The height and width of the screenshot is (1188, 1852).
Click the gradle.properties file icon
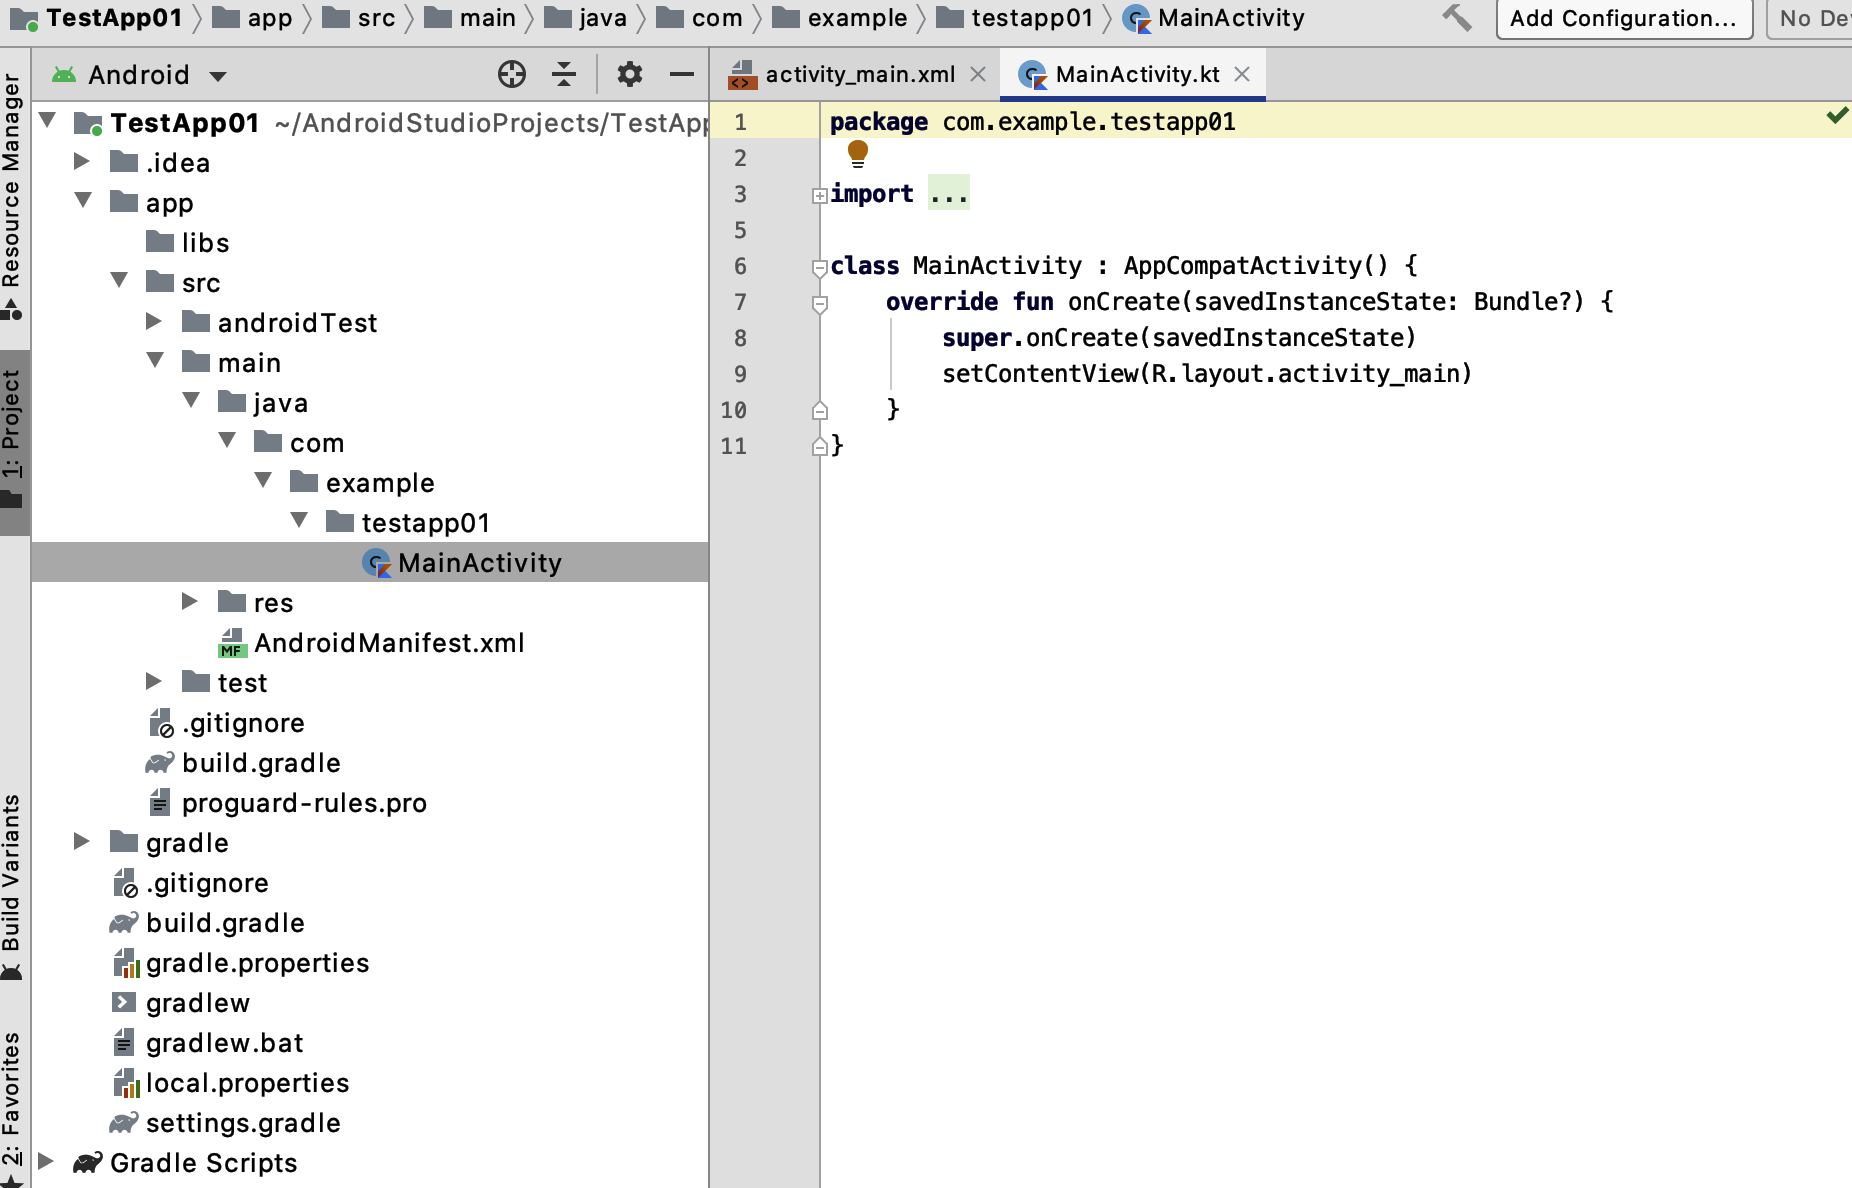coord(125,963)
